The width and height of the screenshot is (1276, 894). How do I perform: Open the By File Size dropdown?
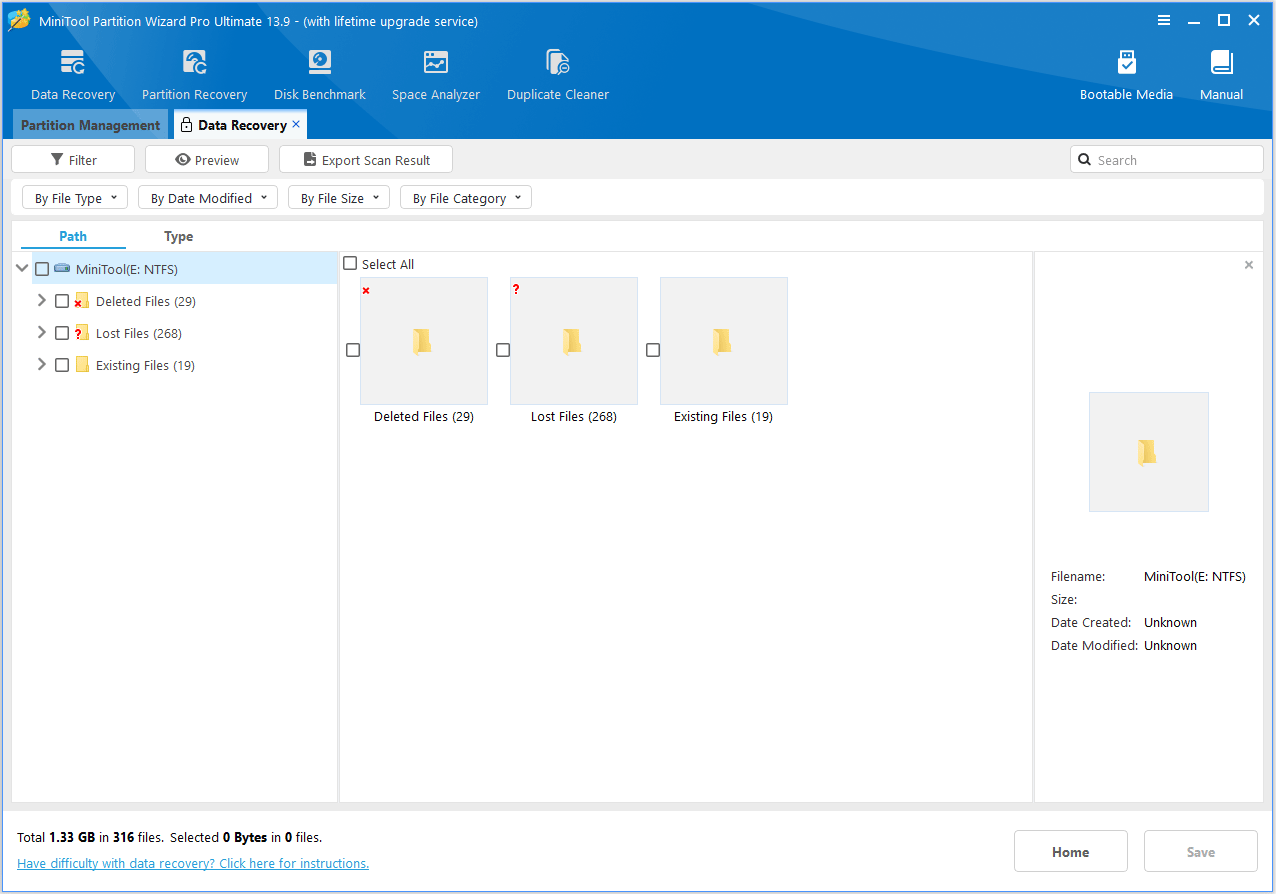point(339,198)
